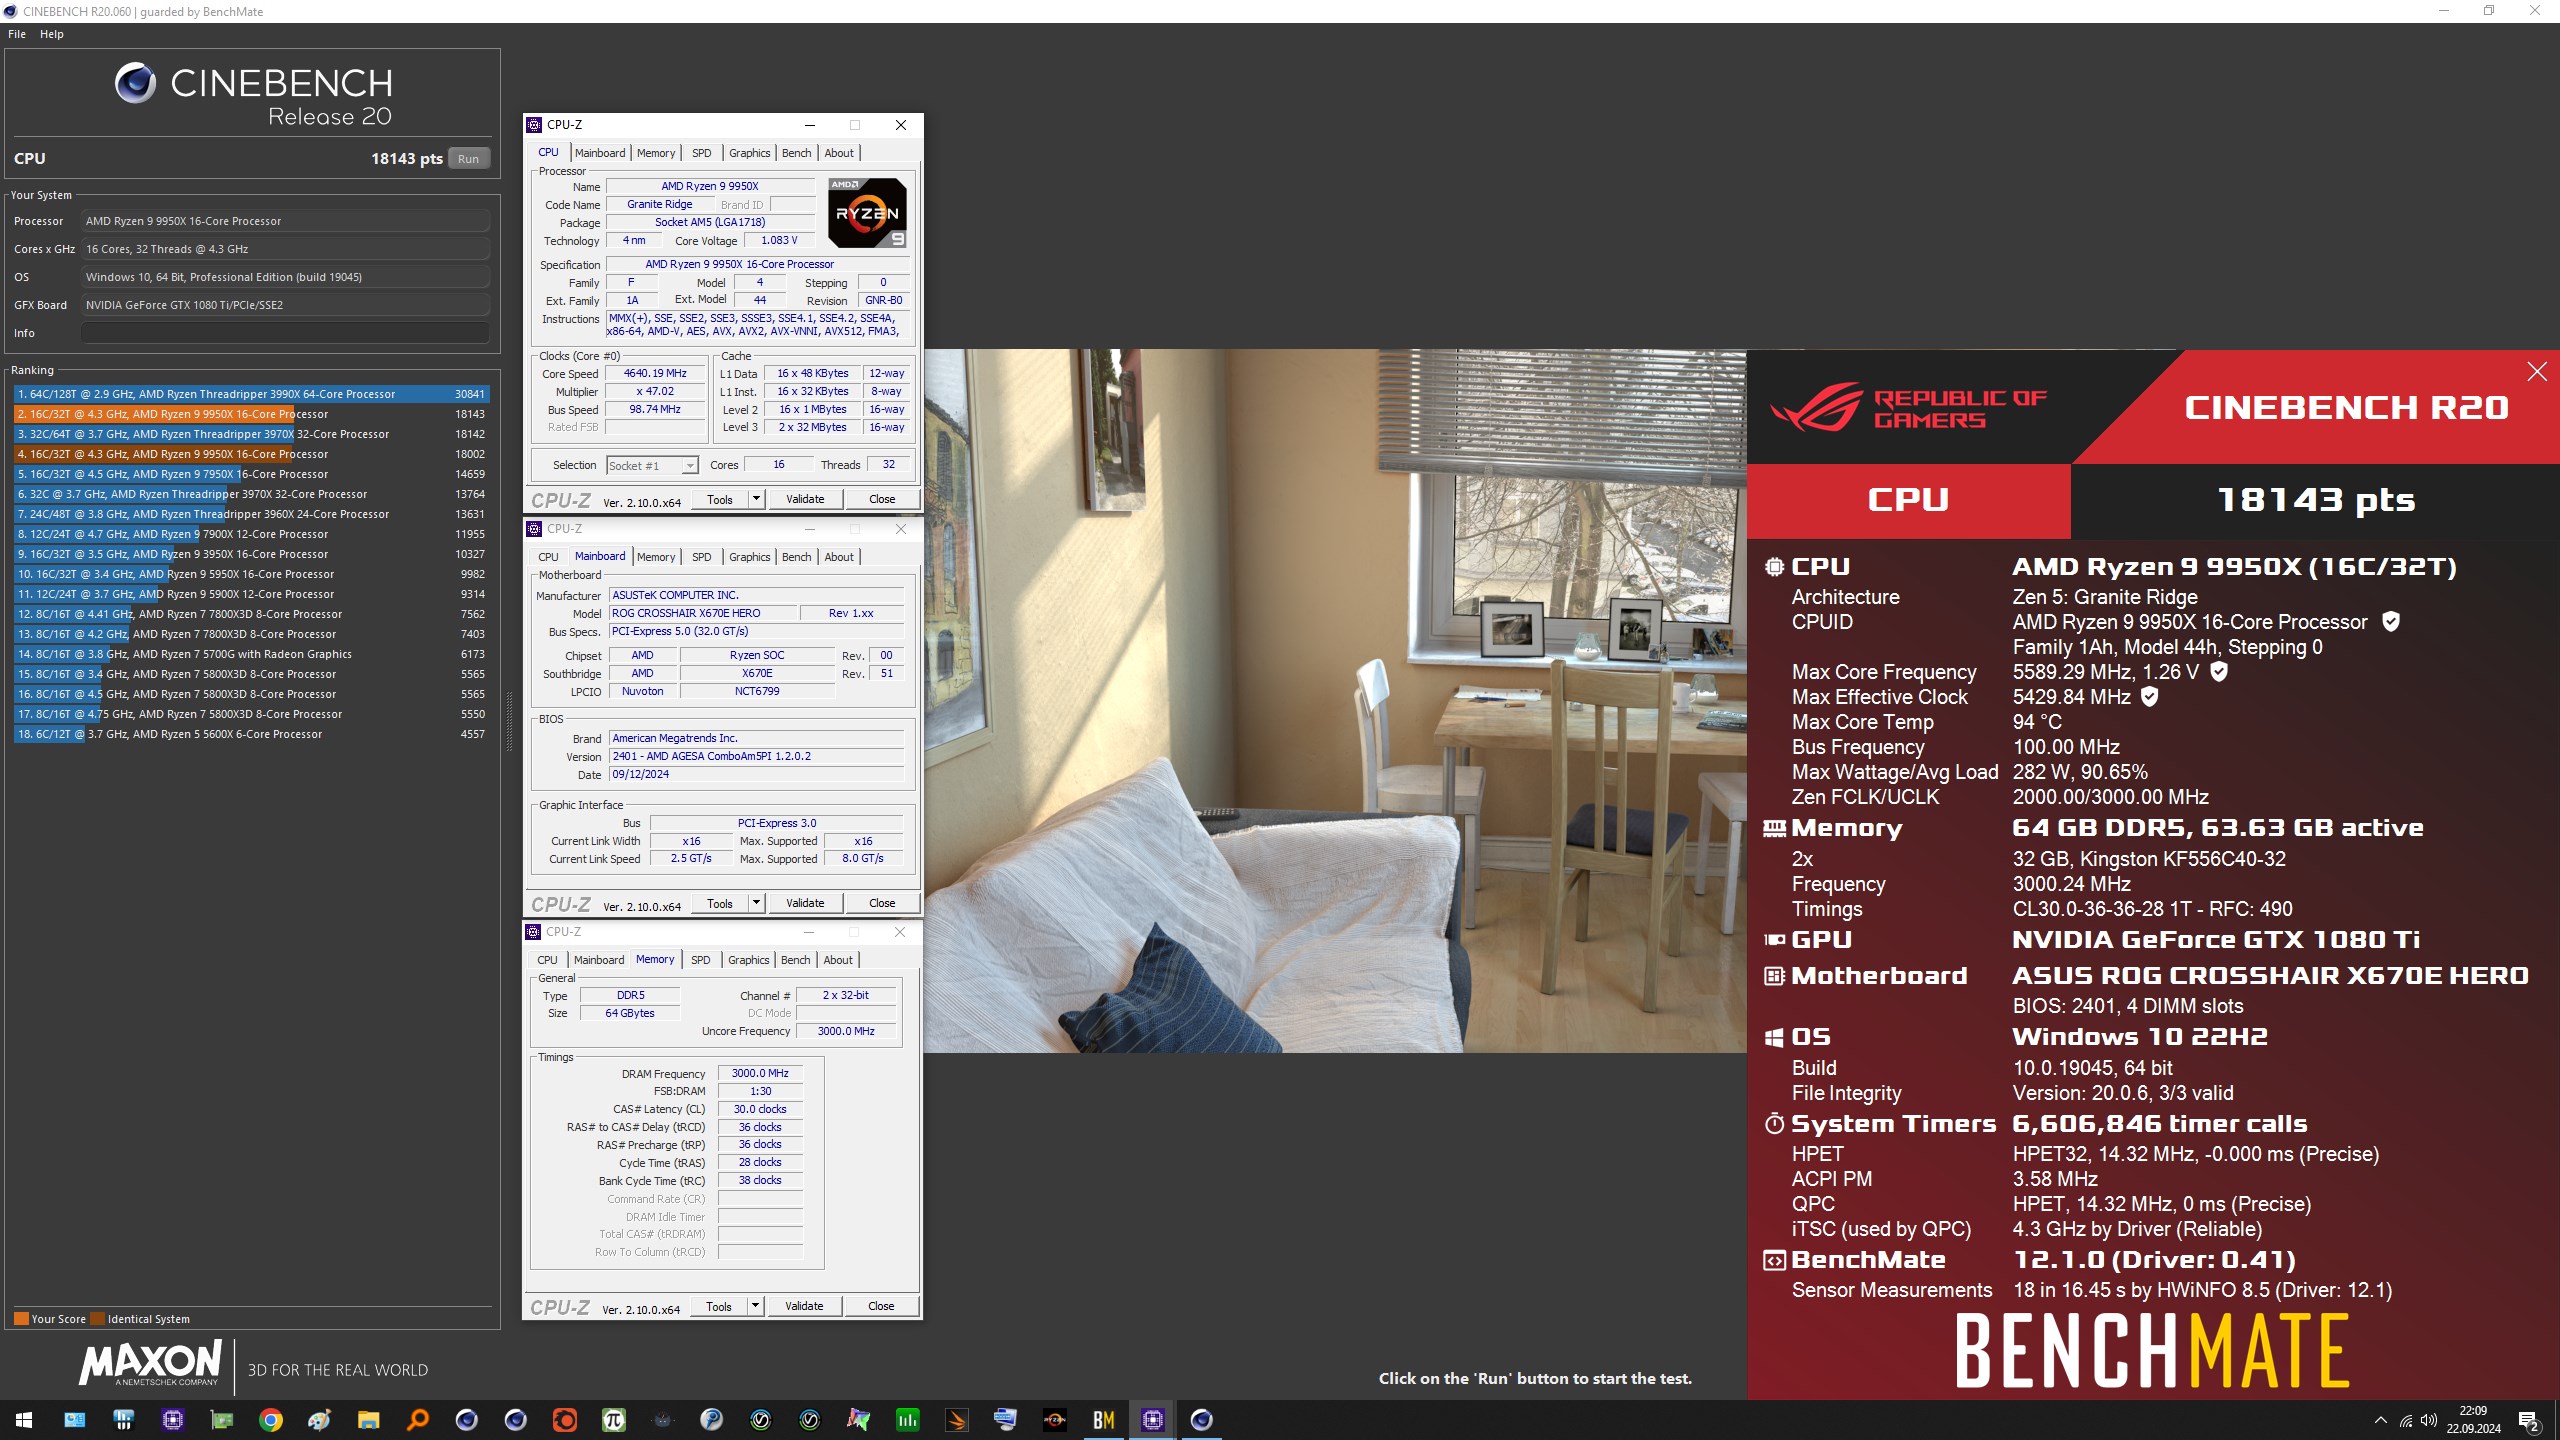Select Memory tab in Mainboard CPU-Z window
Viewport: 2560px width, 1440px height.
[x=656, y=557]
